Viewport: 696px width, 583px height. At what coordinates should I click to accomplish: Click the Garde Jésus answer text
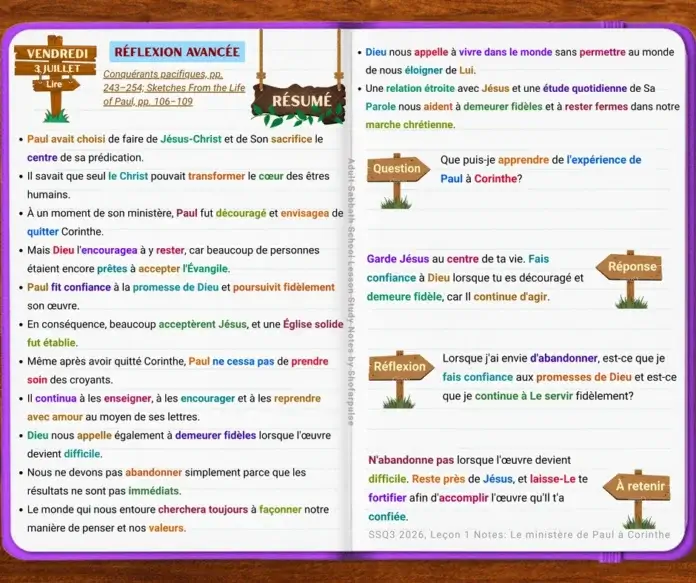(x=475, y=278)
